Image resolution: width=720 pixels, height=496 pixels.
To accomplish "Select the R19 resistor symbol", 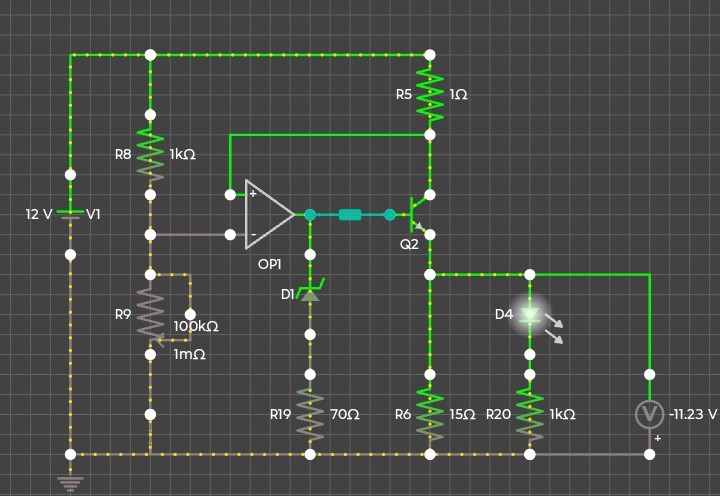I will click(x=310, y=414).
